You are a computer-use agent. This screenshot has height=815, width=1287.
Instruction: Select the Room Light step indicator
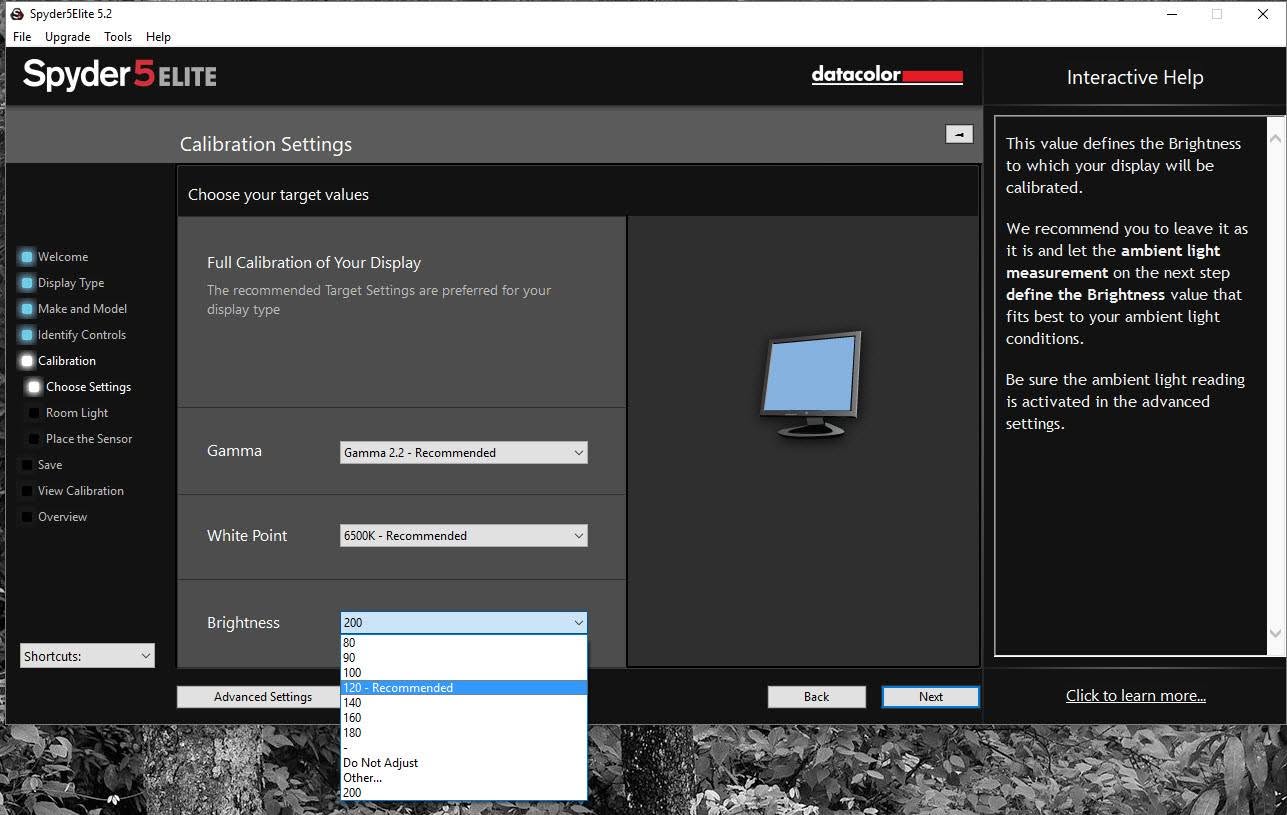click(35, 413)
